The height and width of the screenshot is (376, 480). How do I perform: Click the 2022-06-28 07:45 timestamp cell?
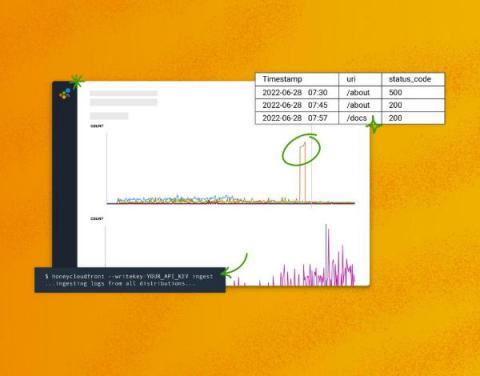point(297,105)
